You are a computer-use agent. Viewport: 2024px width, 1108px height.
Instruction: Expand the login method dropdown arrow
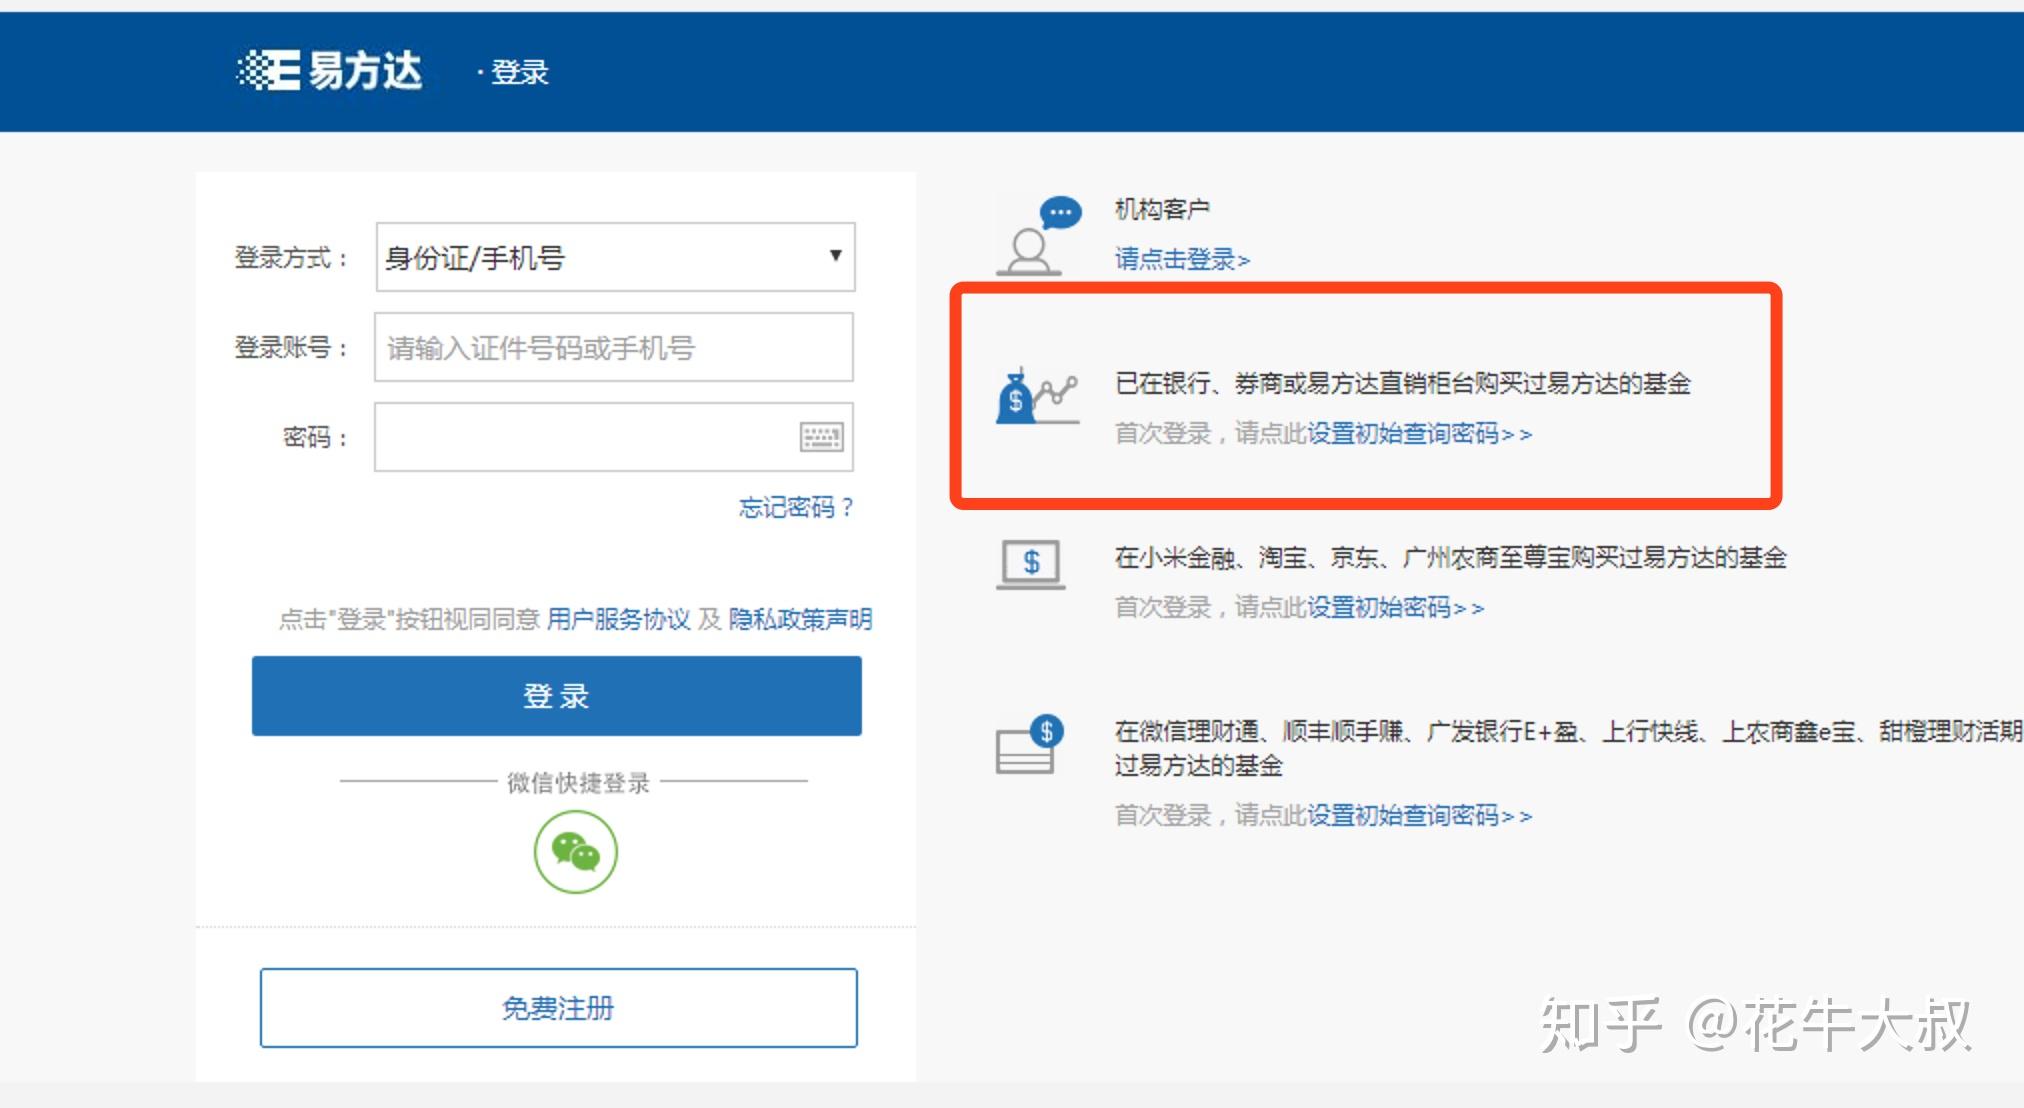pos(835,256)
